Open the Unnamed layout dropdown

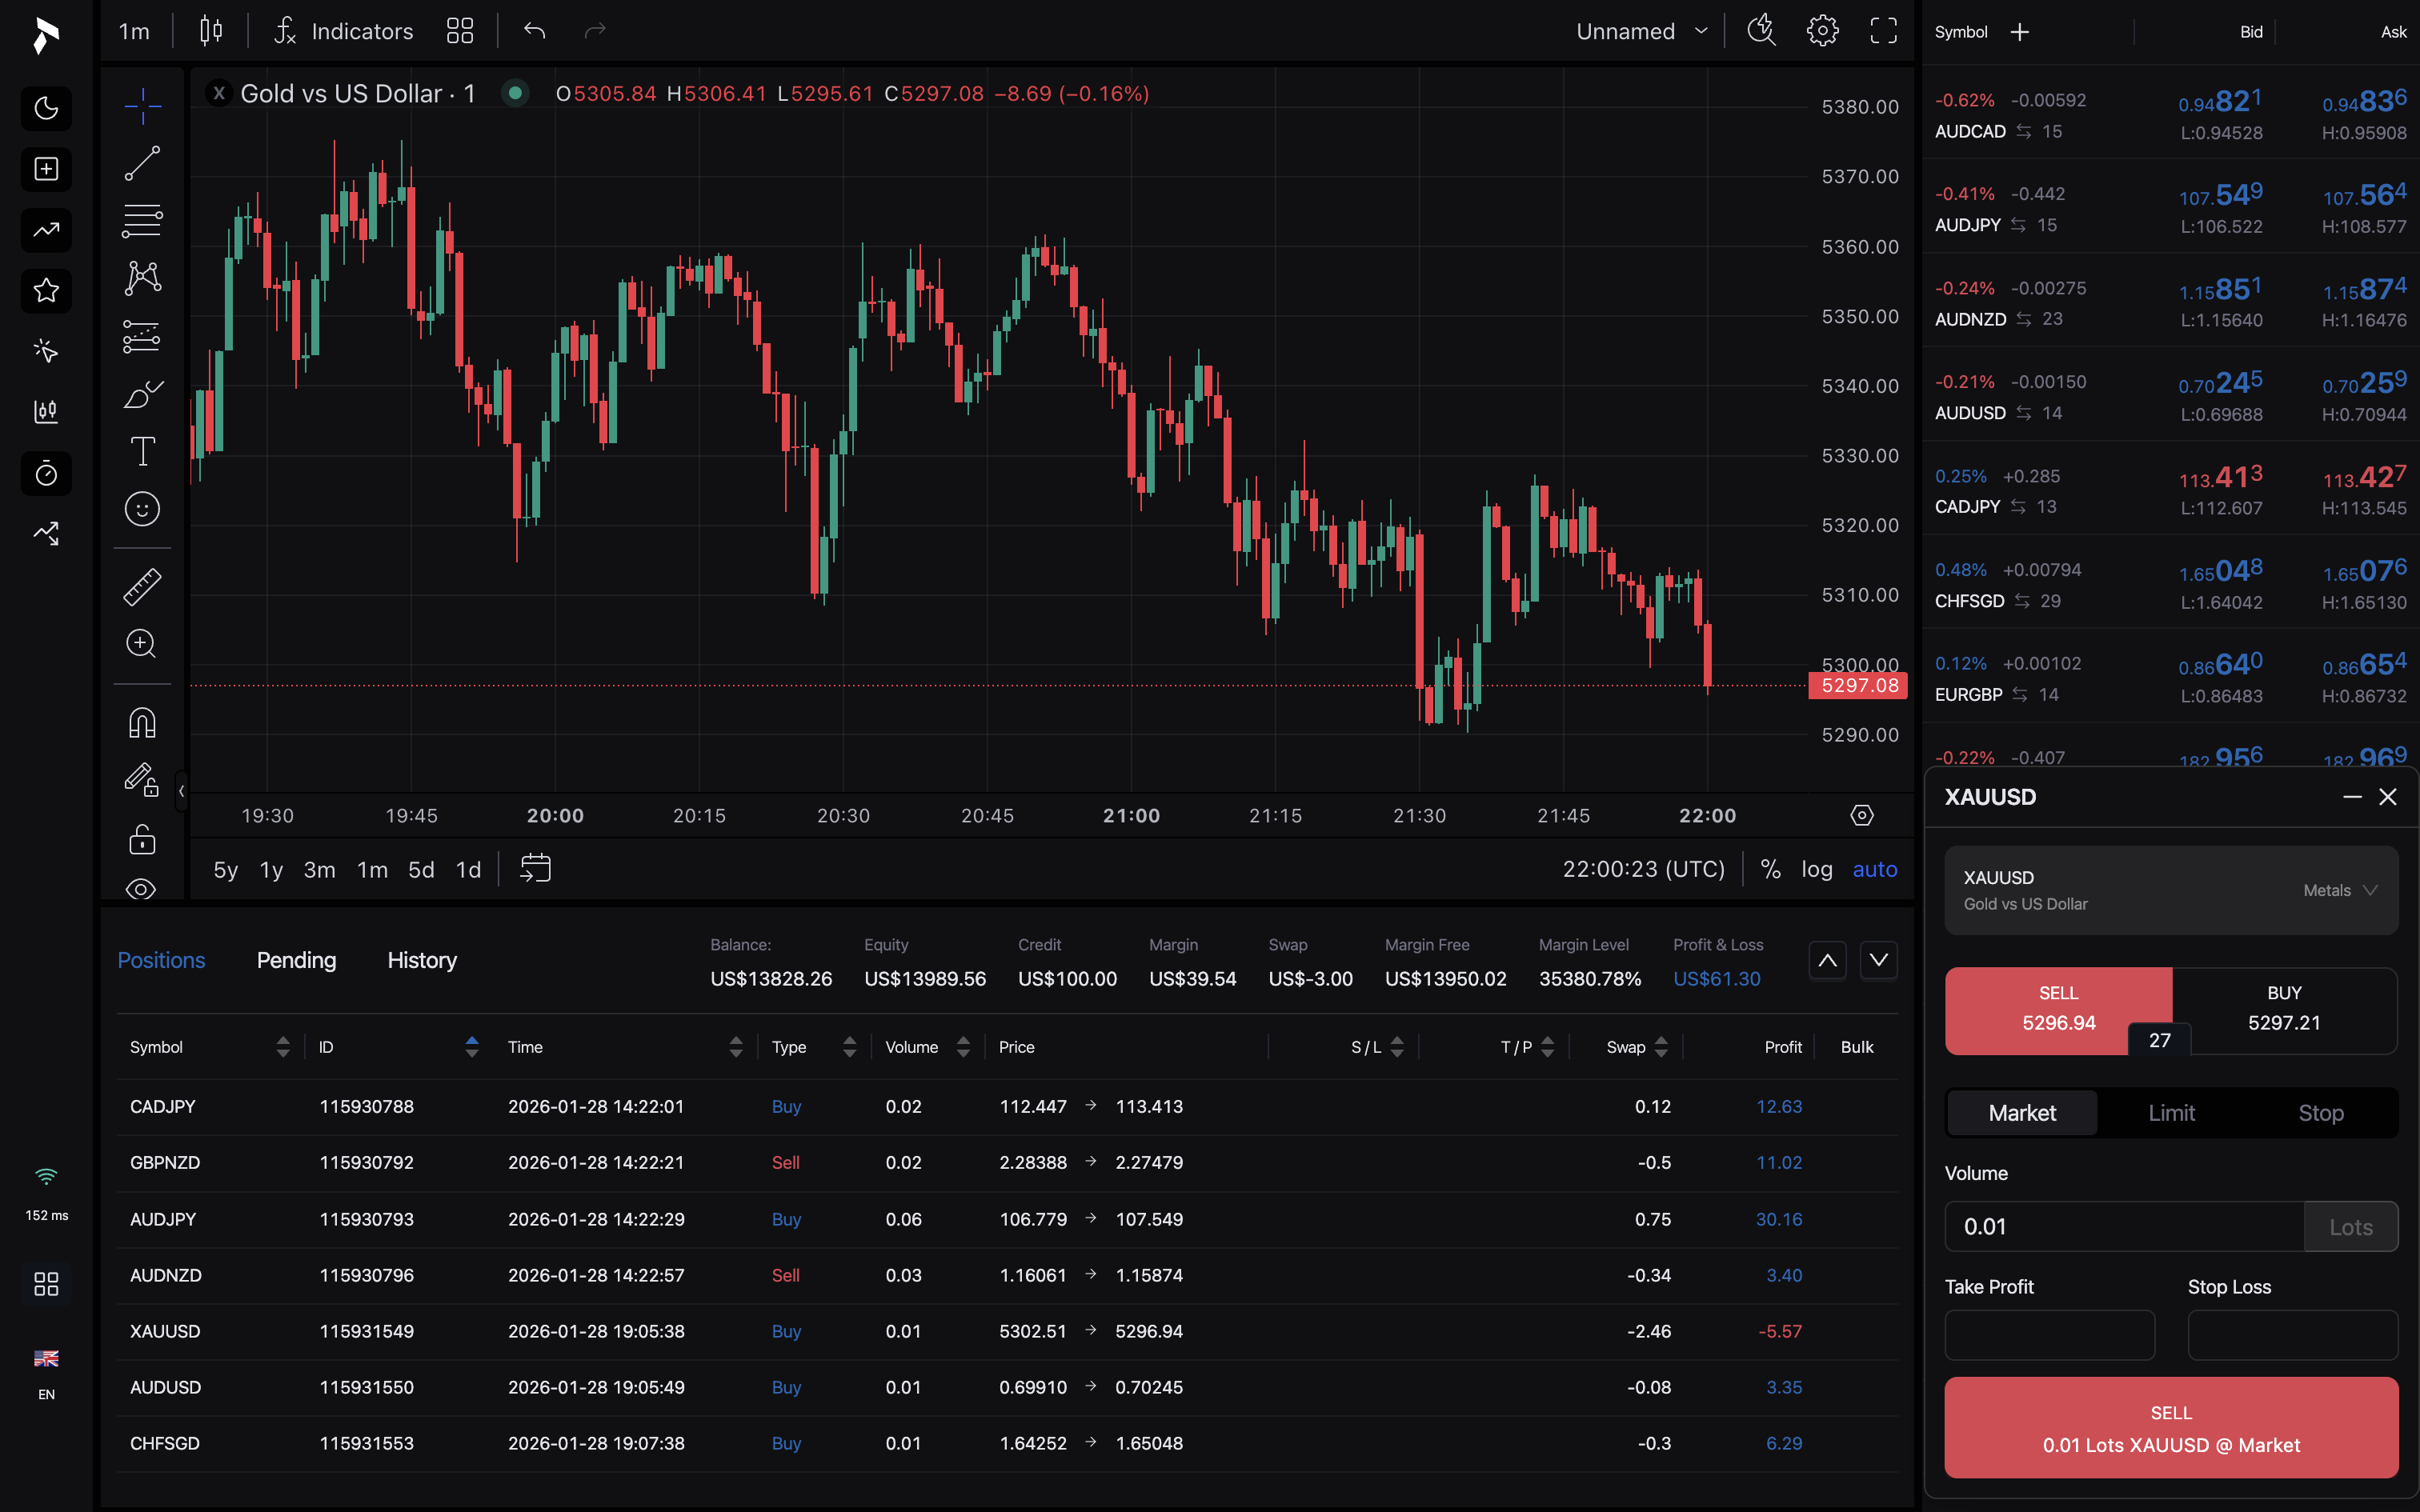click(1641, 31)
